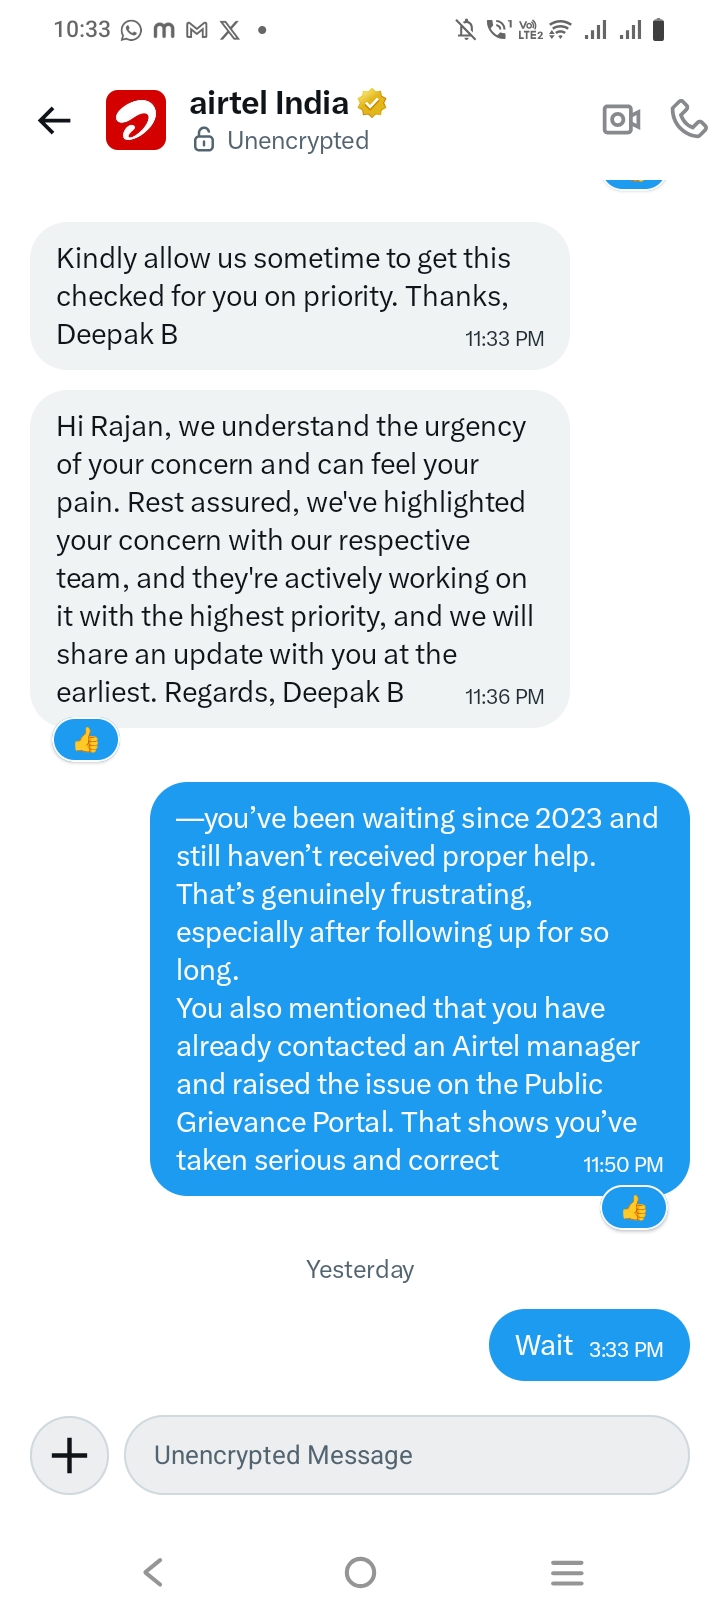Start a video call with airtel India

[x=621, y=120]
